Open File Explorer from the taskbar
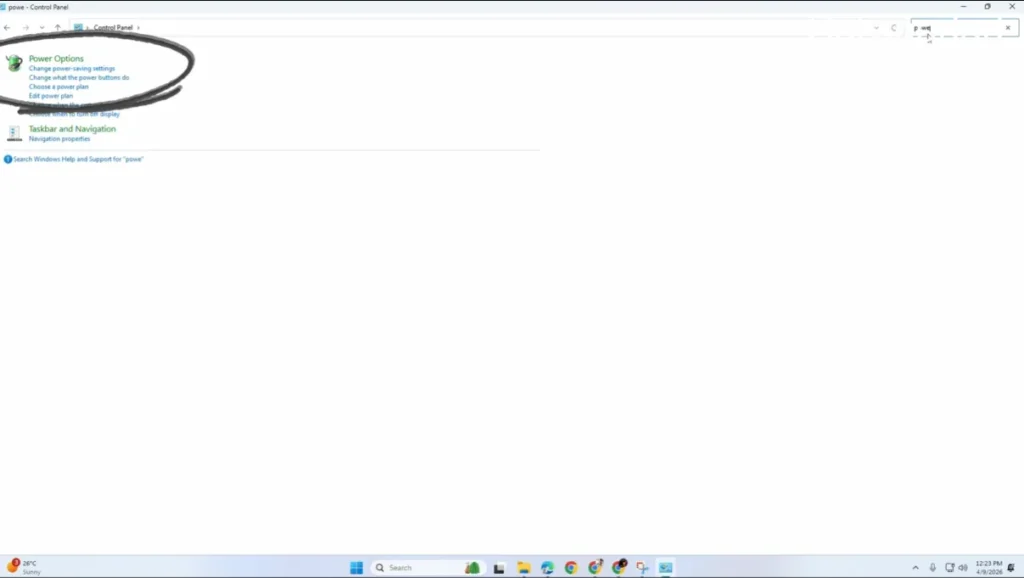Screen dimensions: 1024x578 click(x=521, y=567)
